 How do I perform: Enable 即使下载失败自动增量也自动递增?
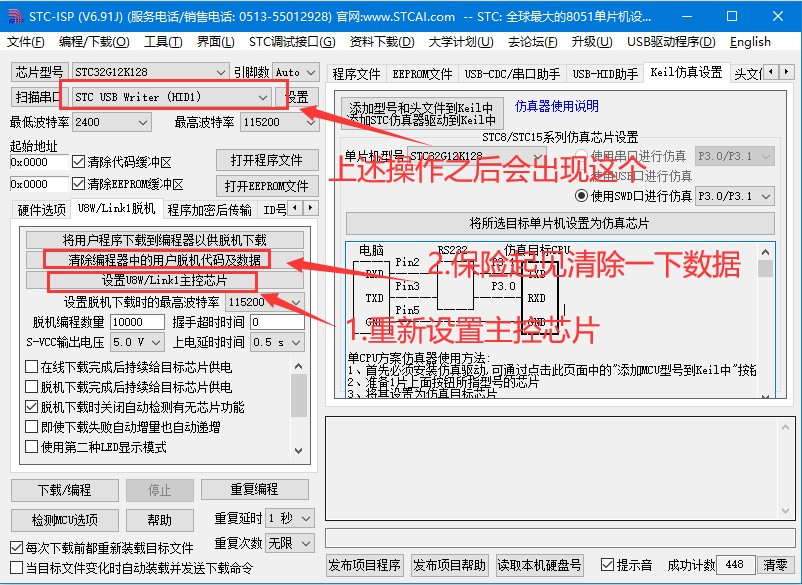31,427
